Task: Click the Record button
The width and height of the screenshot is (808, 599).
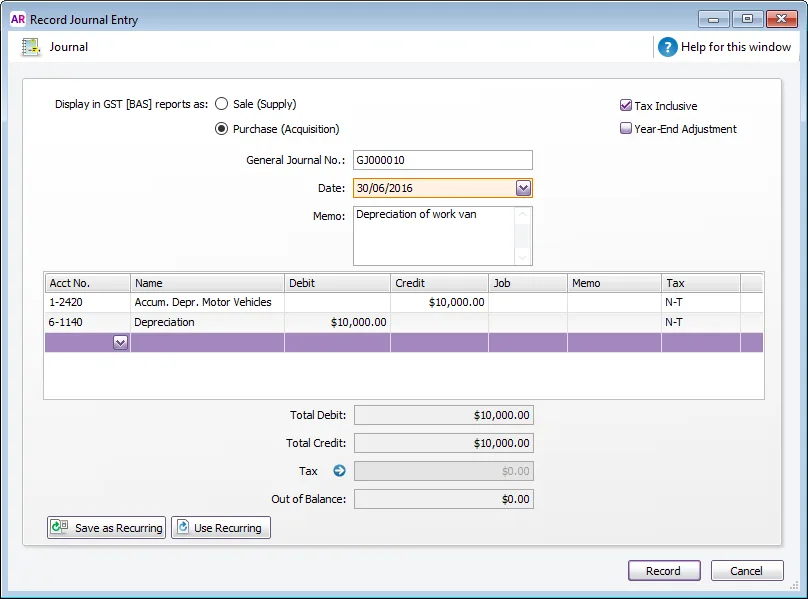Action: click(664, 571)
